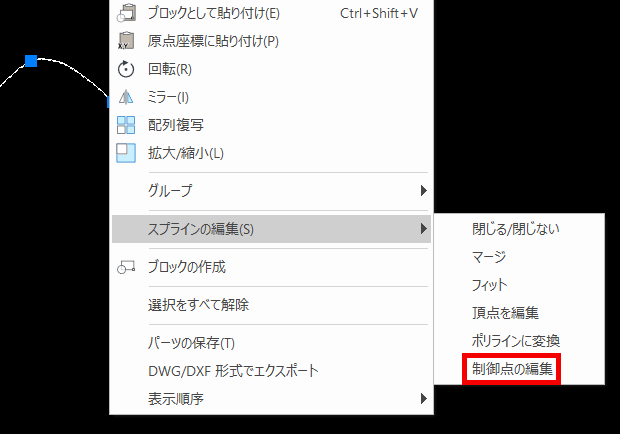Expand the 表示順序 submenu arrow

(423, 399)
